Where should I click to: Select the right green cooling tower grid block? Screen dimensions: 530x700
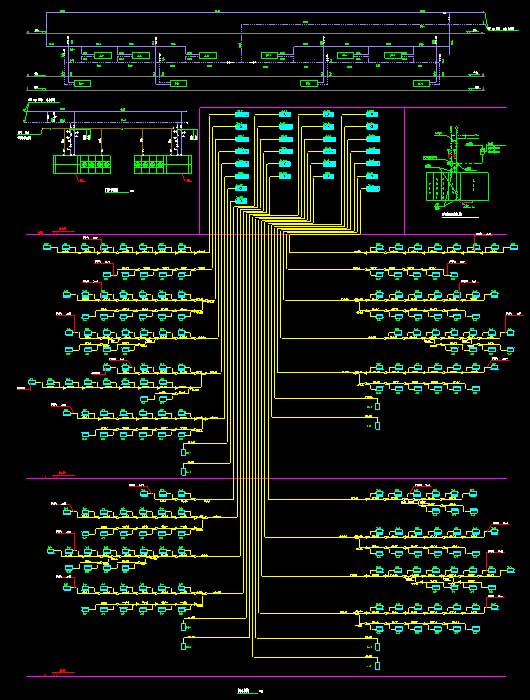click(163, 164)
